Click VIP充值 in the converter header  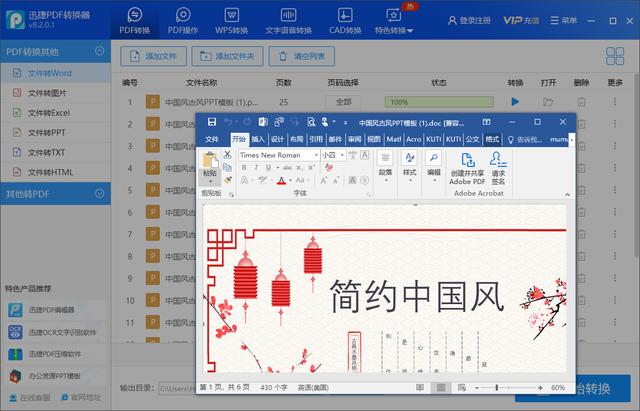point(521,20)
